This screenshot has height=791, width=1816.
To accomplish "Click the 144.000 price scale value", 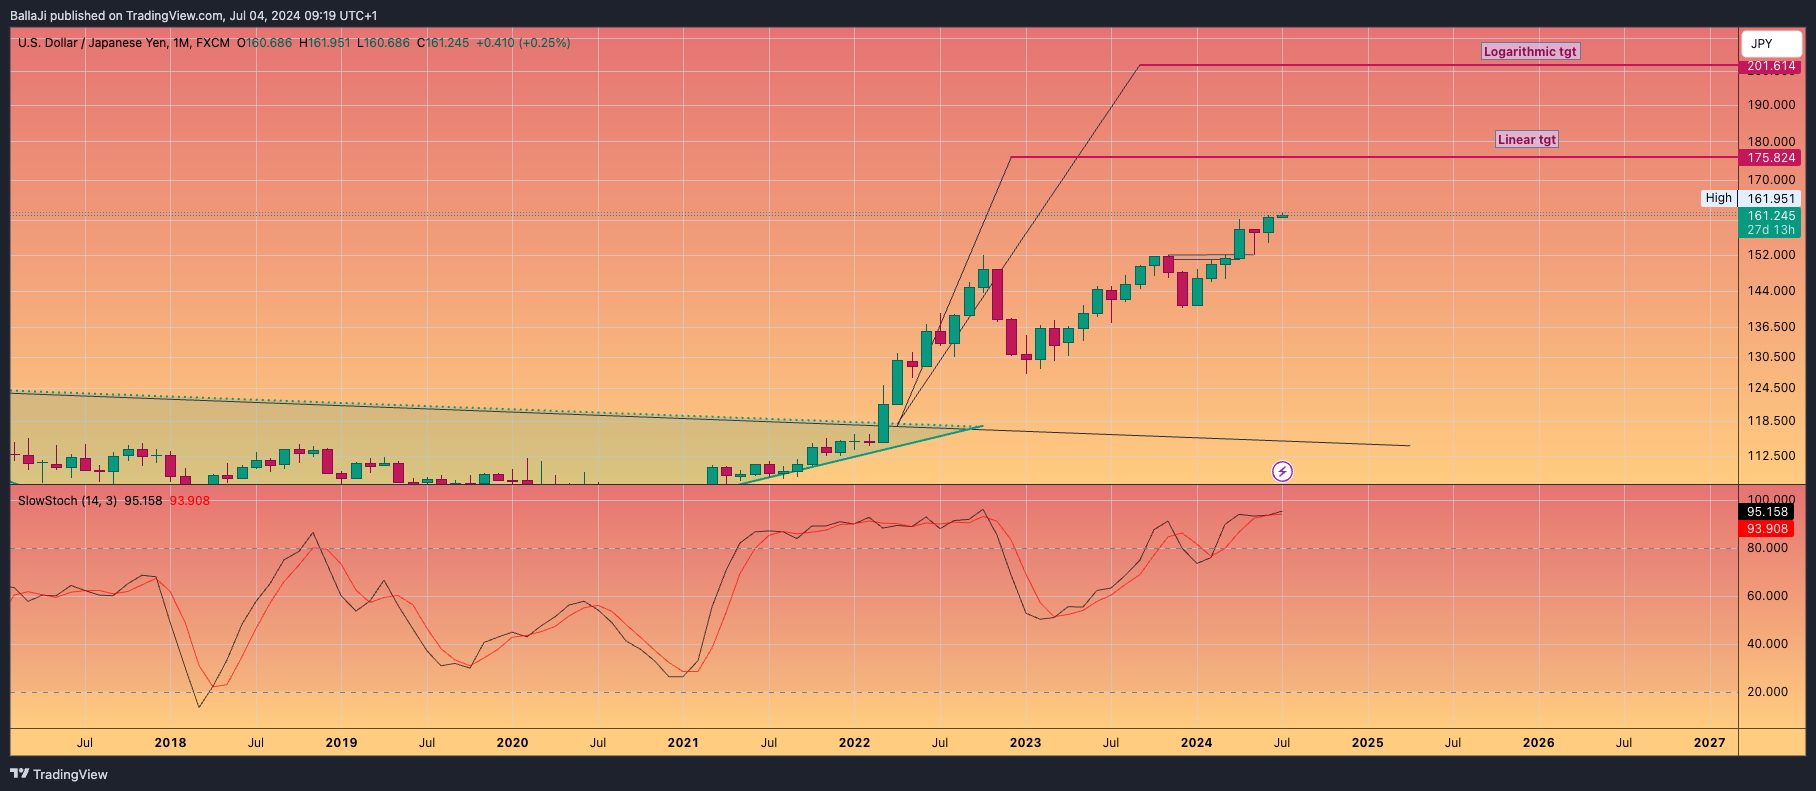I will (1771, 291).
